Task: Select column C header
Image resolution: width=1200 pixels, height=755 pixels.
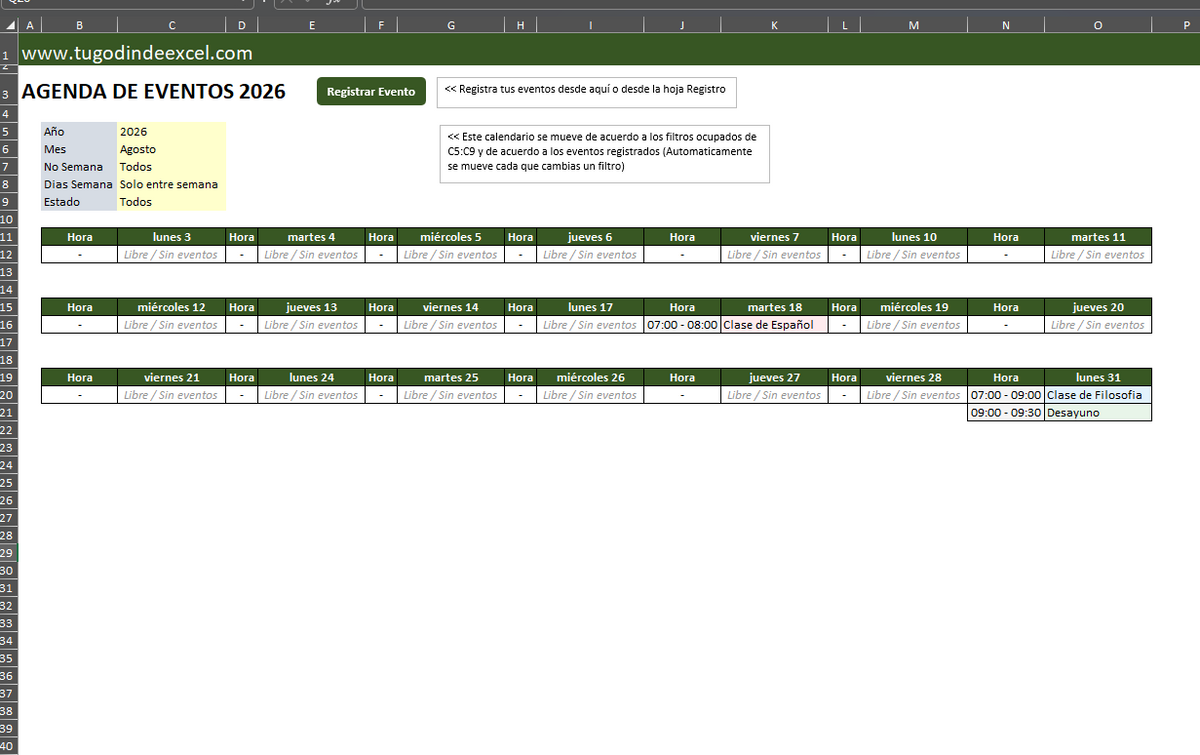Action: tap(172, 26)
